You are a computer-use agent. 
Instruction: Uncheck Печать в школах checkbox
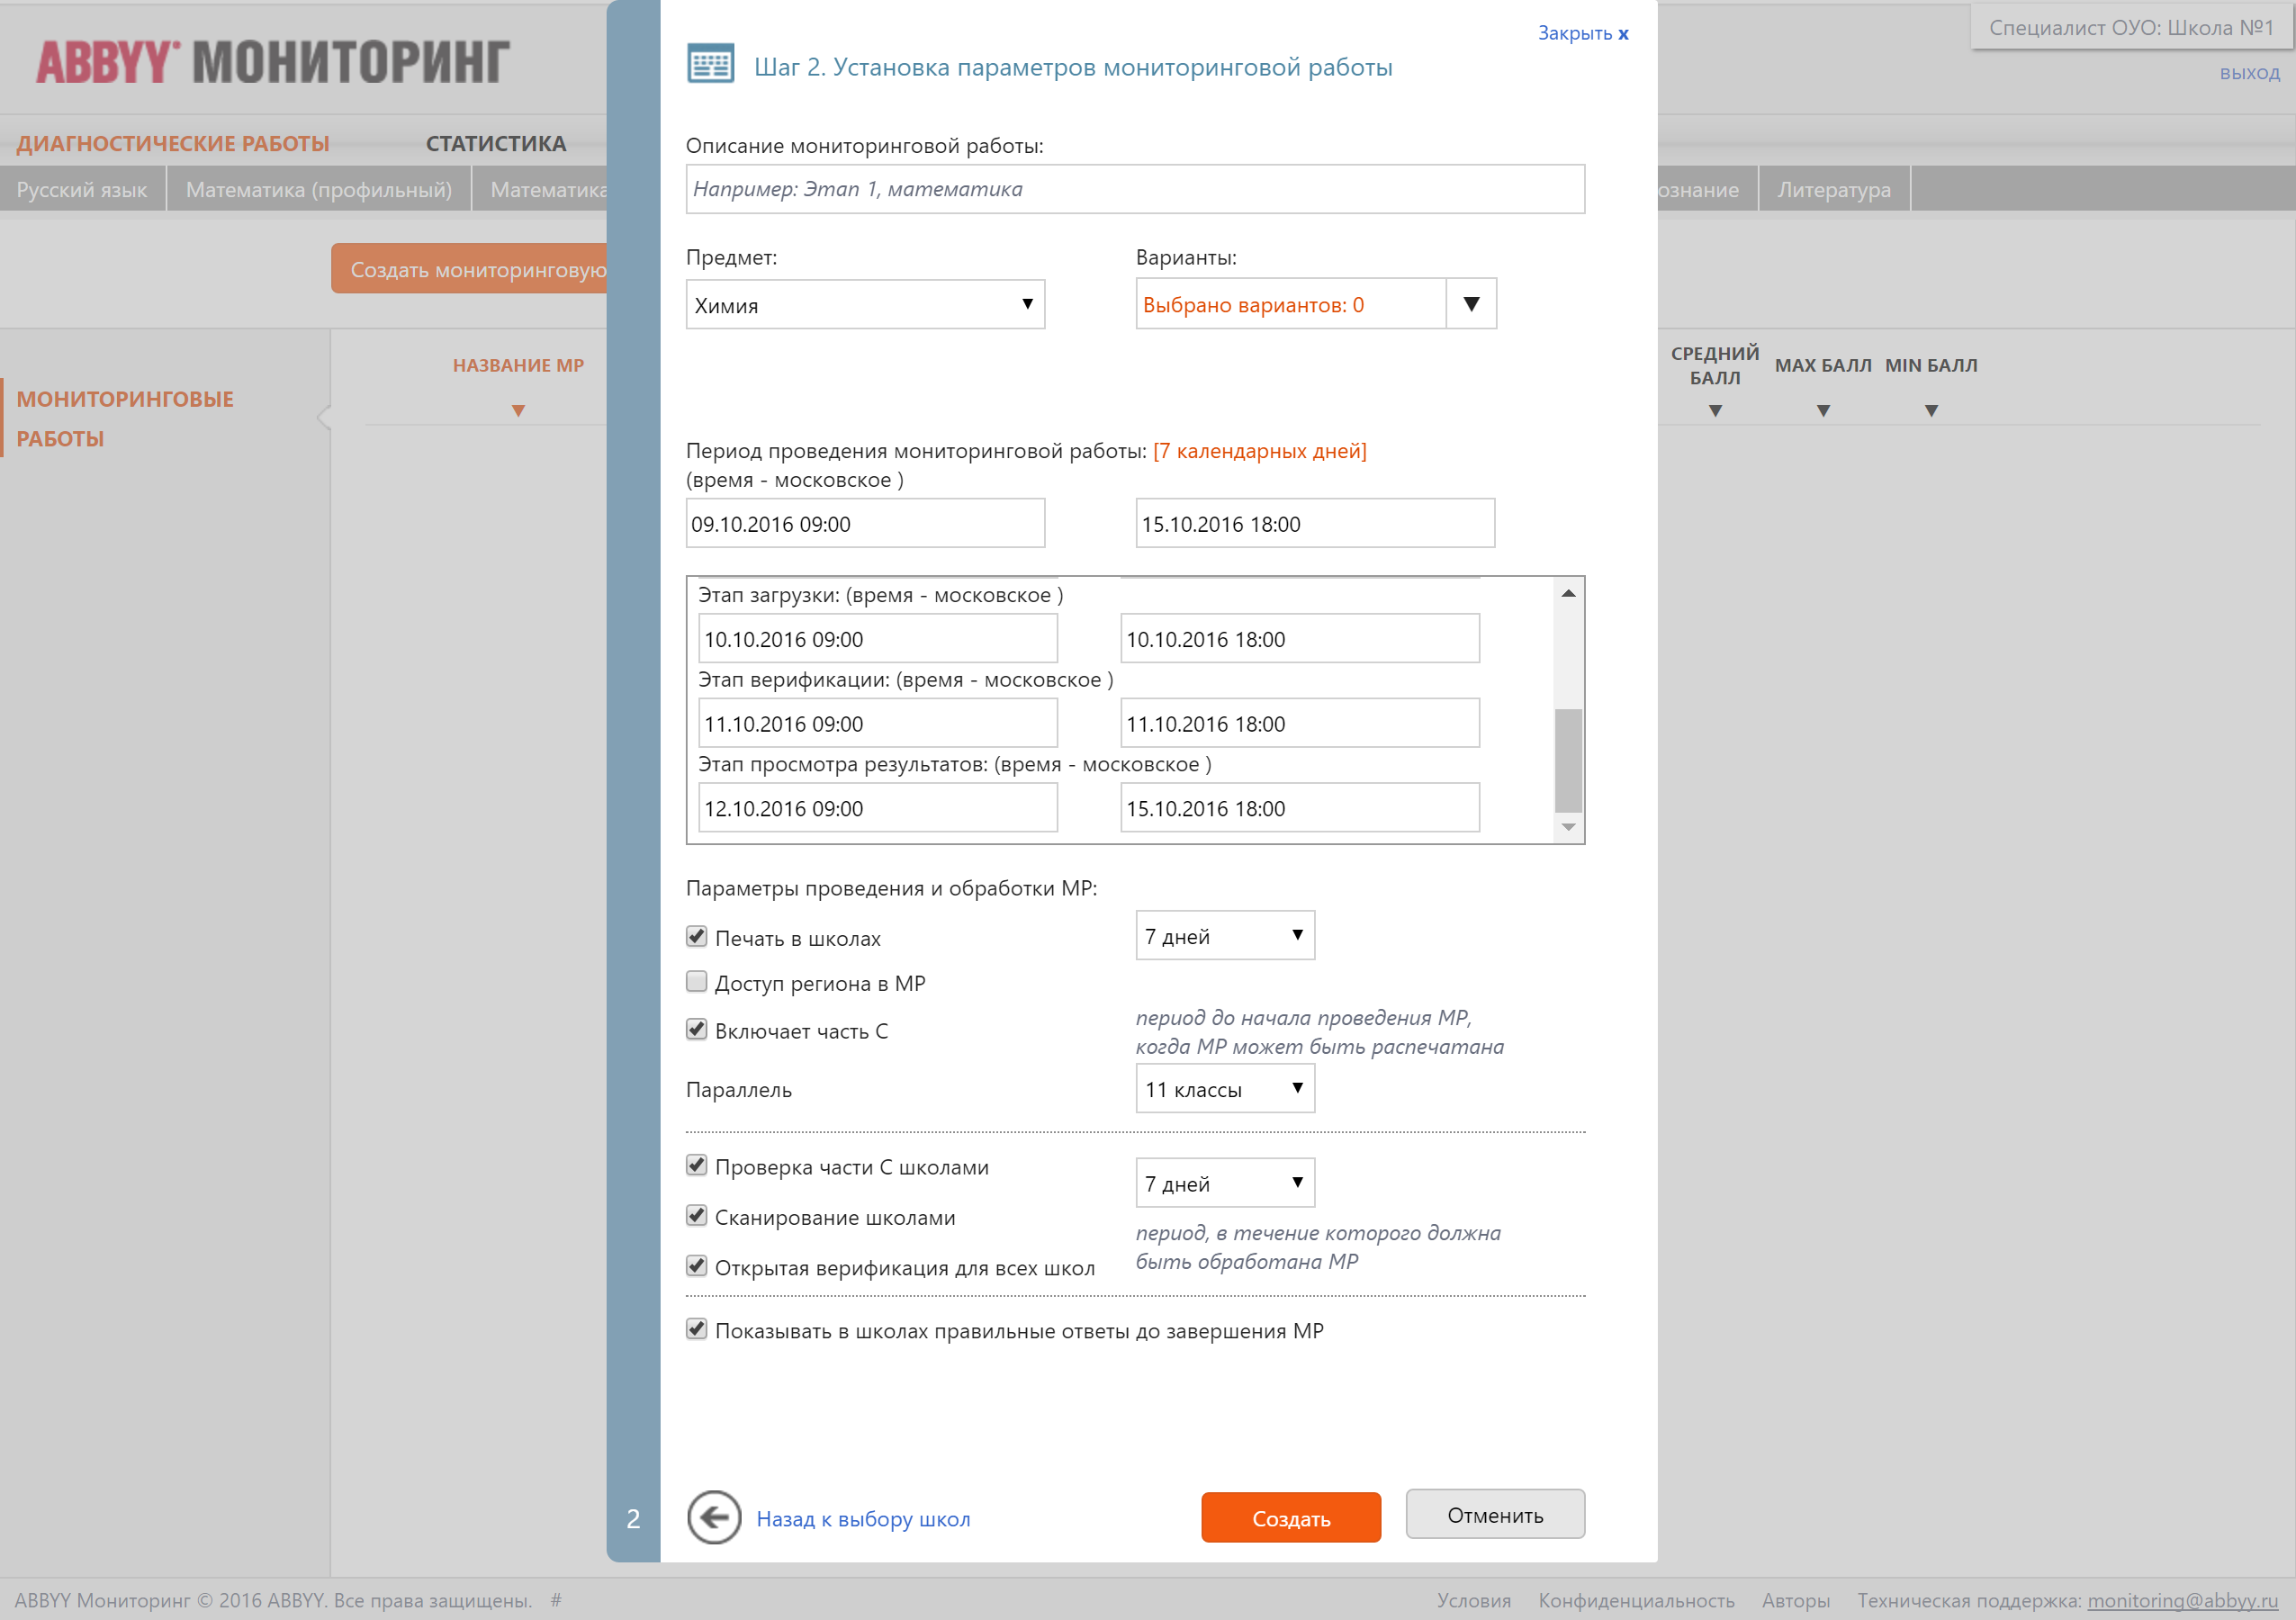tap(697, 937)
